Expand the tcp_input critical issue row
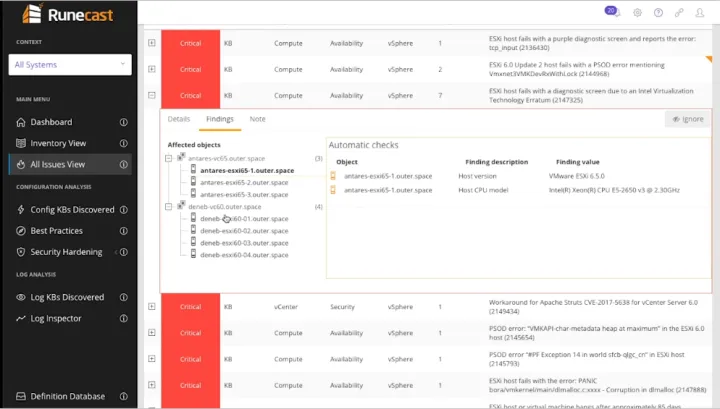The image size is (720, 409). tap(152, 43)
